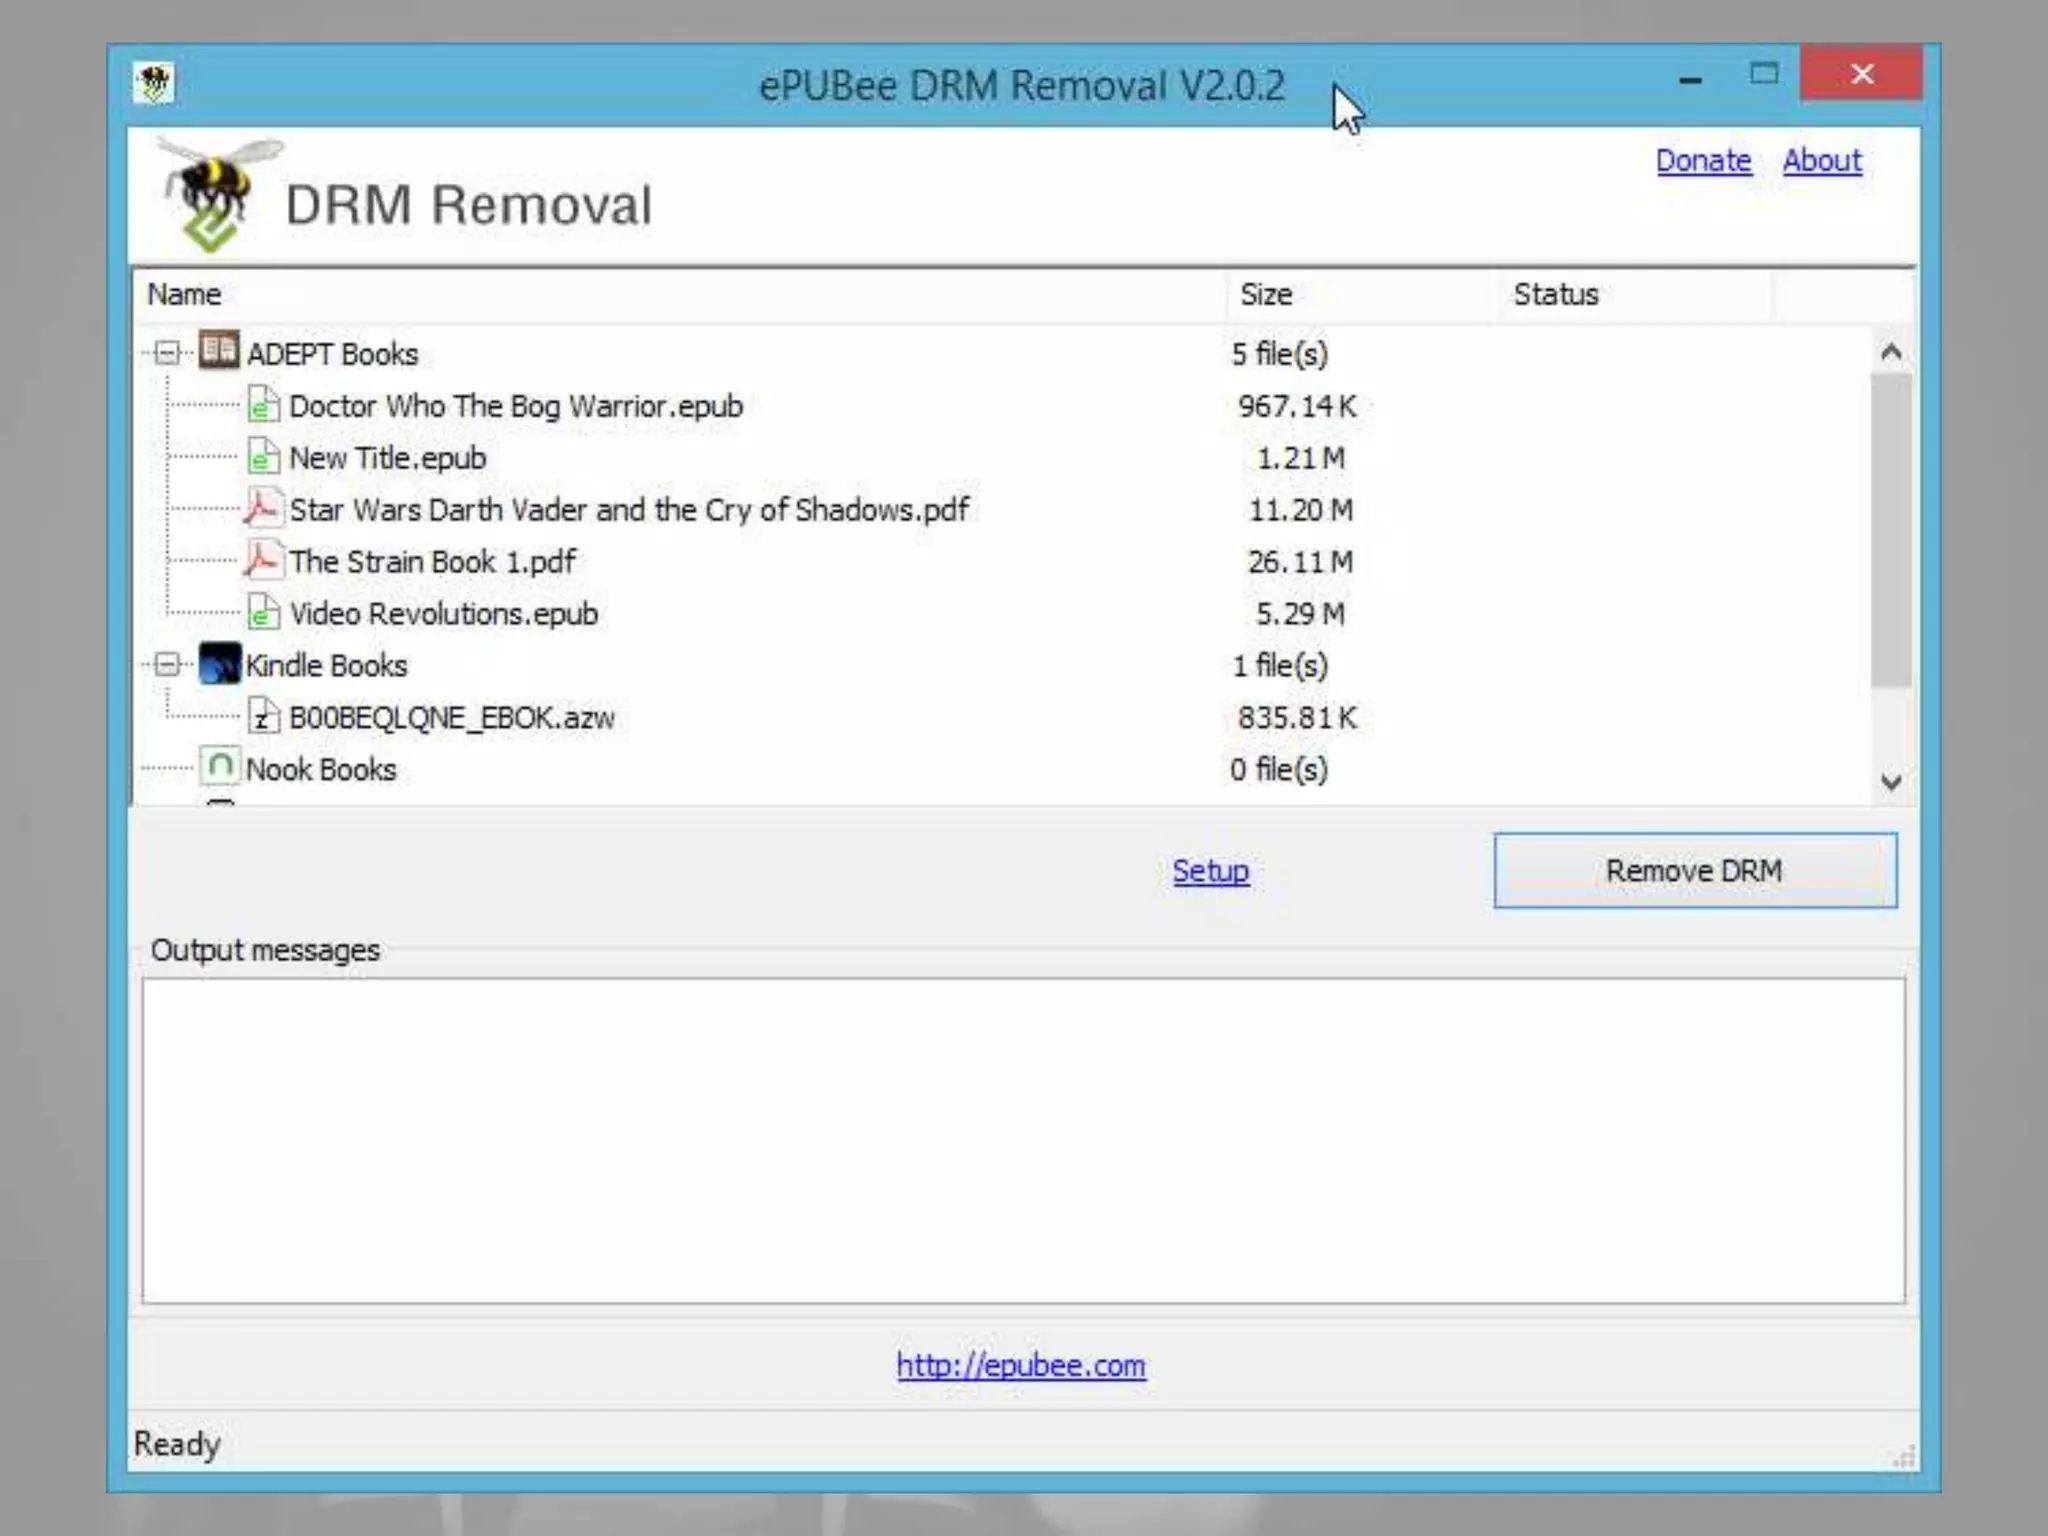Select The Strain Book 1.pdf

click(432, 562)
